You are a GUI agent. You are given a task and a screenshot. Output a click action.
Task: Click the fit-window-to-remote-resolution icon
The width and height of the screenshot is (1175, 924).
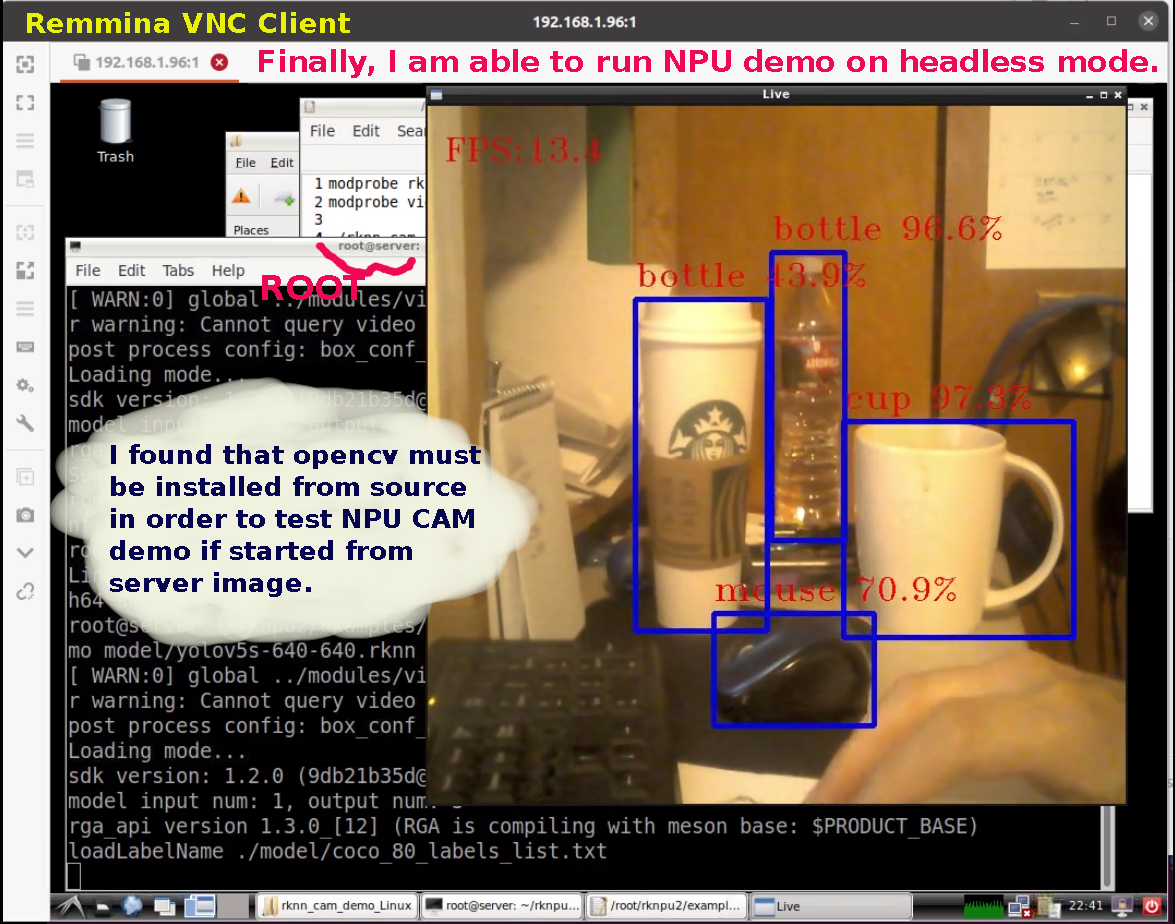(25, 64)
